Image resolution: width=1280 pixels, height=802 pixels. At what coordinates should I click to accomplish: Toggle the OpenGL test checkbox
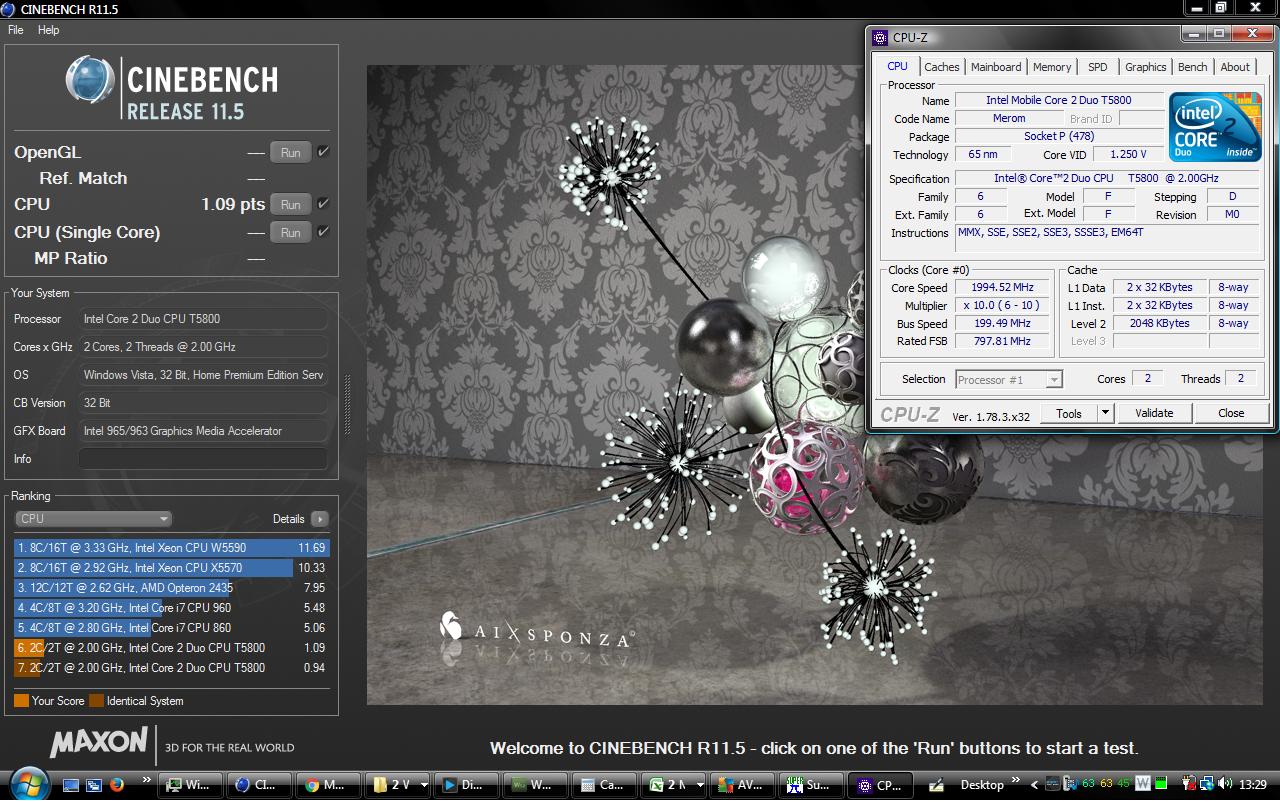(x=323, y=152)
